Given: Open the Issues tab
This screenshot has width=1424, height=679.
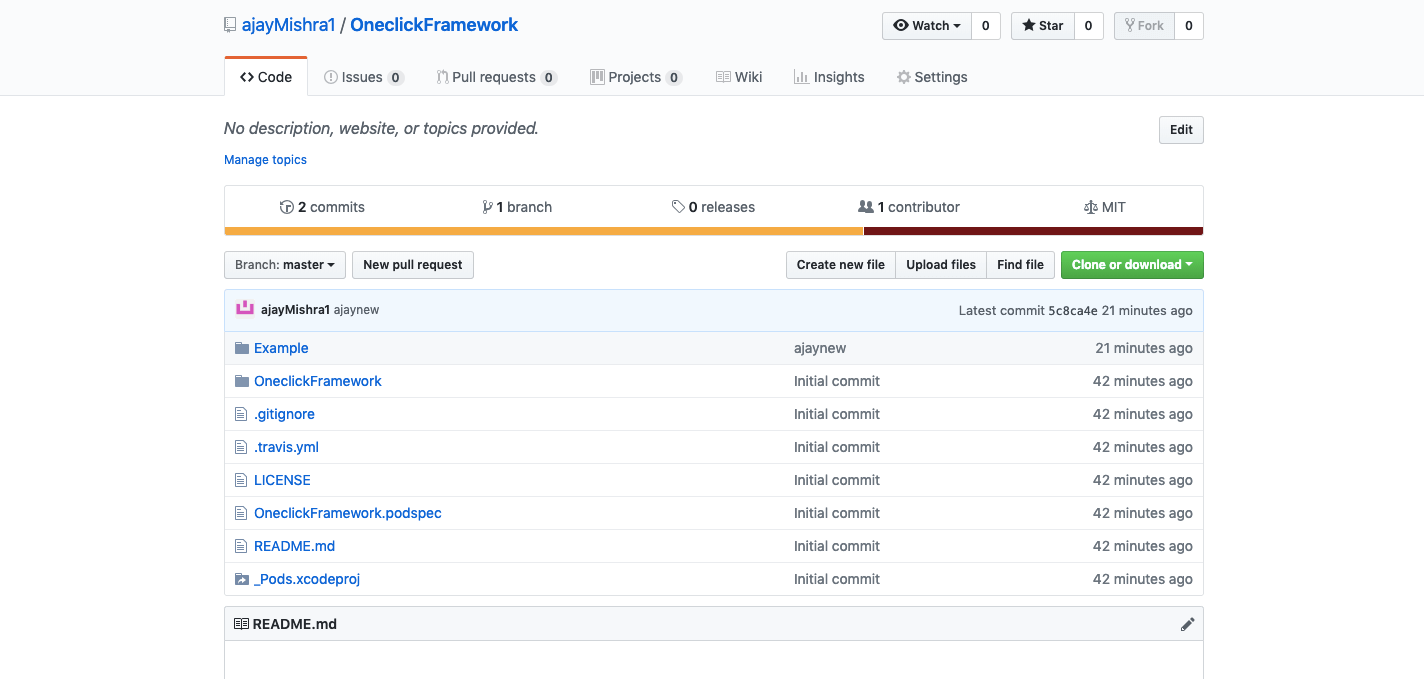Looking at the screenshot, I should 364,77.
